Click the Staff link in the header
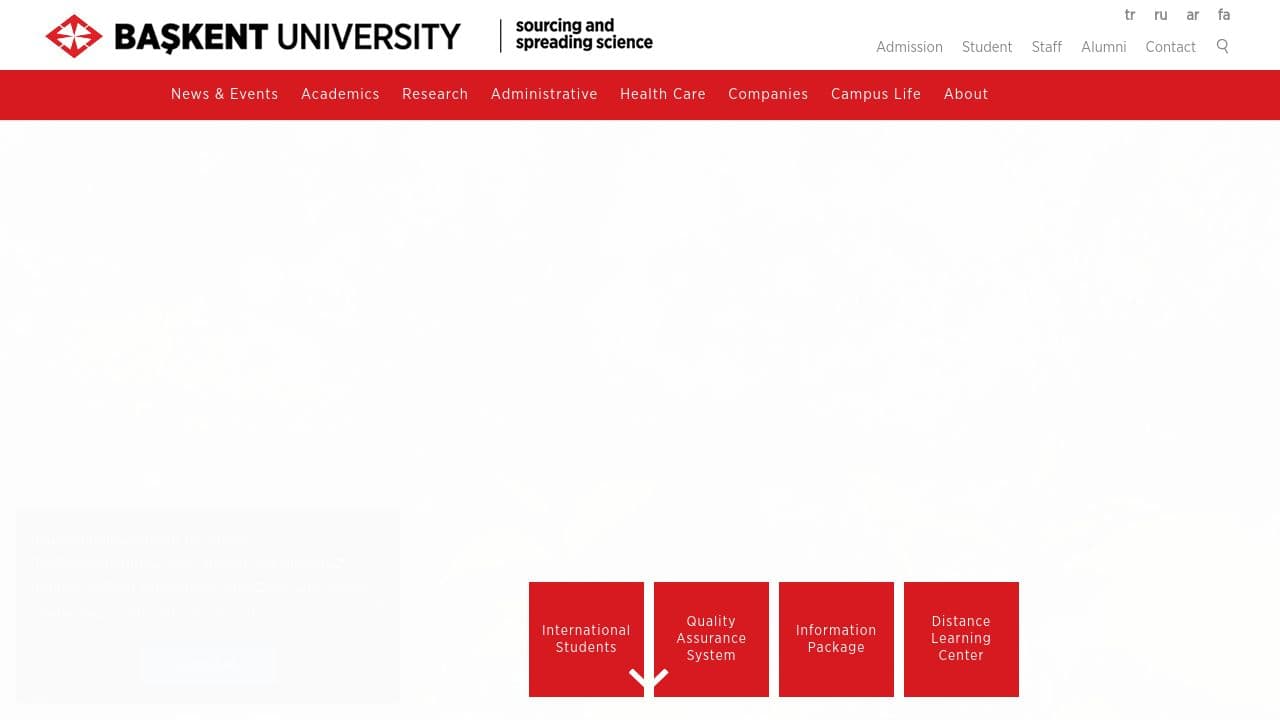Image resolution: width=1280 pixels, height=720 pixels. click(1046, 47)
